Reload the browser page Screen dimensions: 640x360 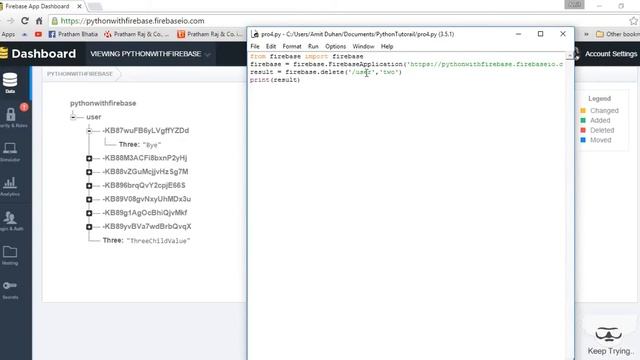pyautogui.click(x=25, y=21)
